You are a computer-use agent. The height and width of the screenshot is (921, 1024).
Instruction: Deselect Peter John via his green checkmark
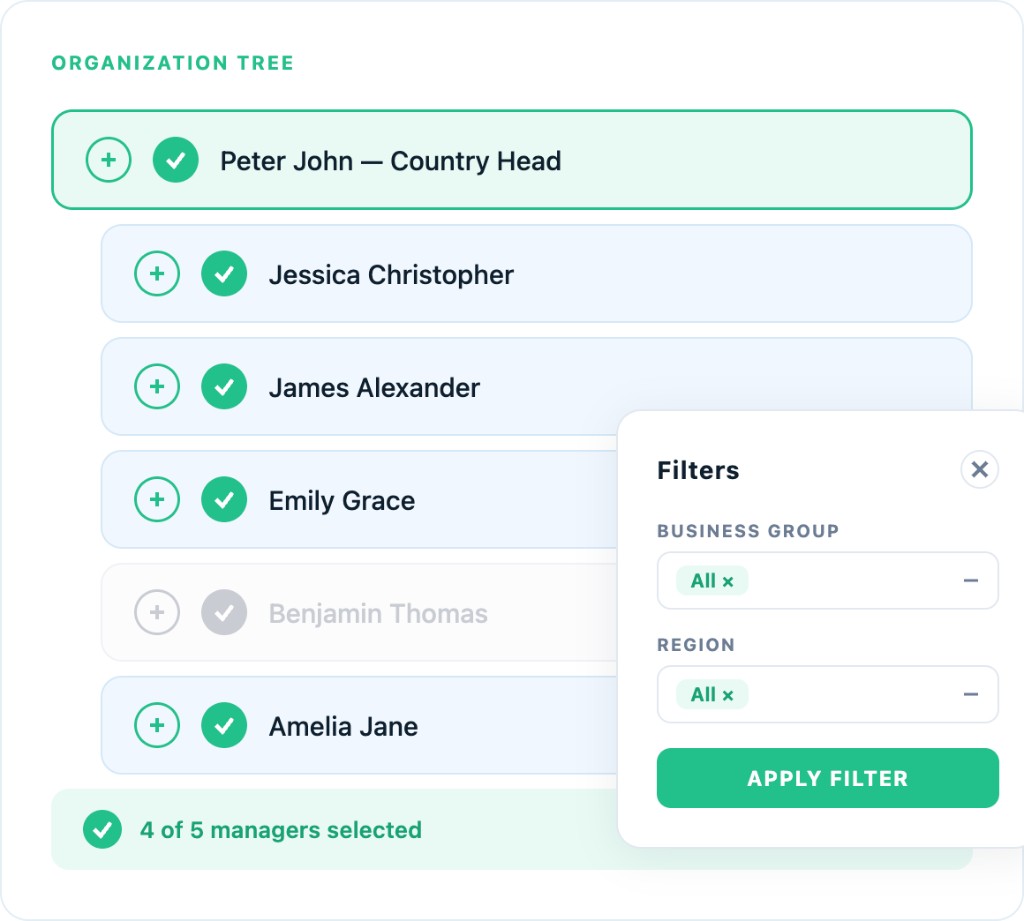tap(176, 160)
